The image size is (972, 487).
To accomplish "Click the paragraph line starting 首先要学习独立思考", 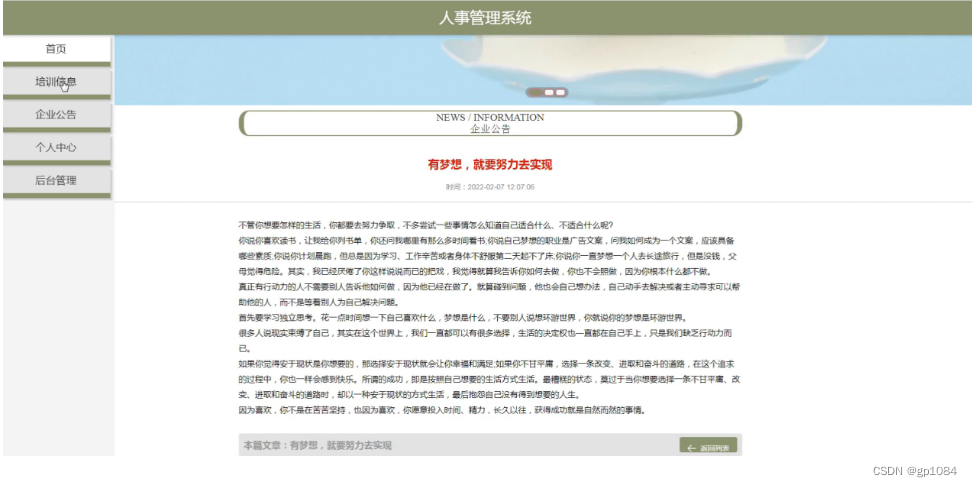I will pos(462,318).
